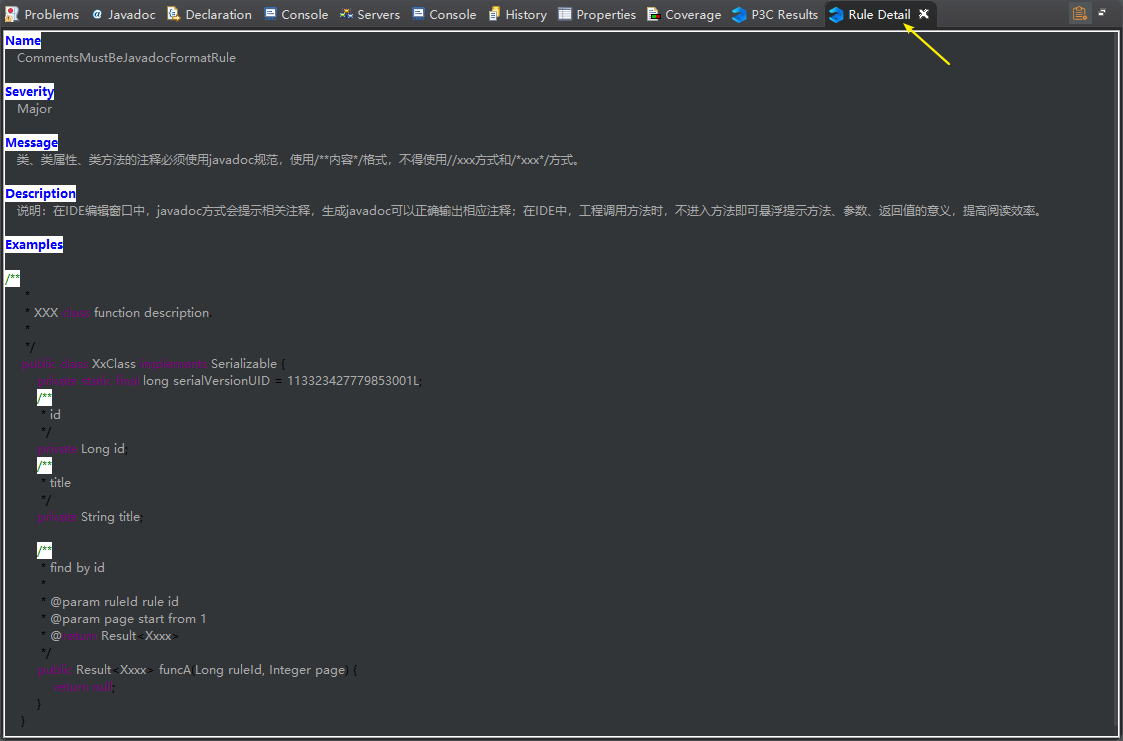Click the funcA method signature line
Screen dimensions: 1123x741
197,670
